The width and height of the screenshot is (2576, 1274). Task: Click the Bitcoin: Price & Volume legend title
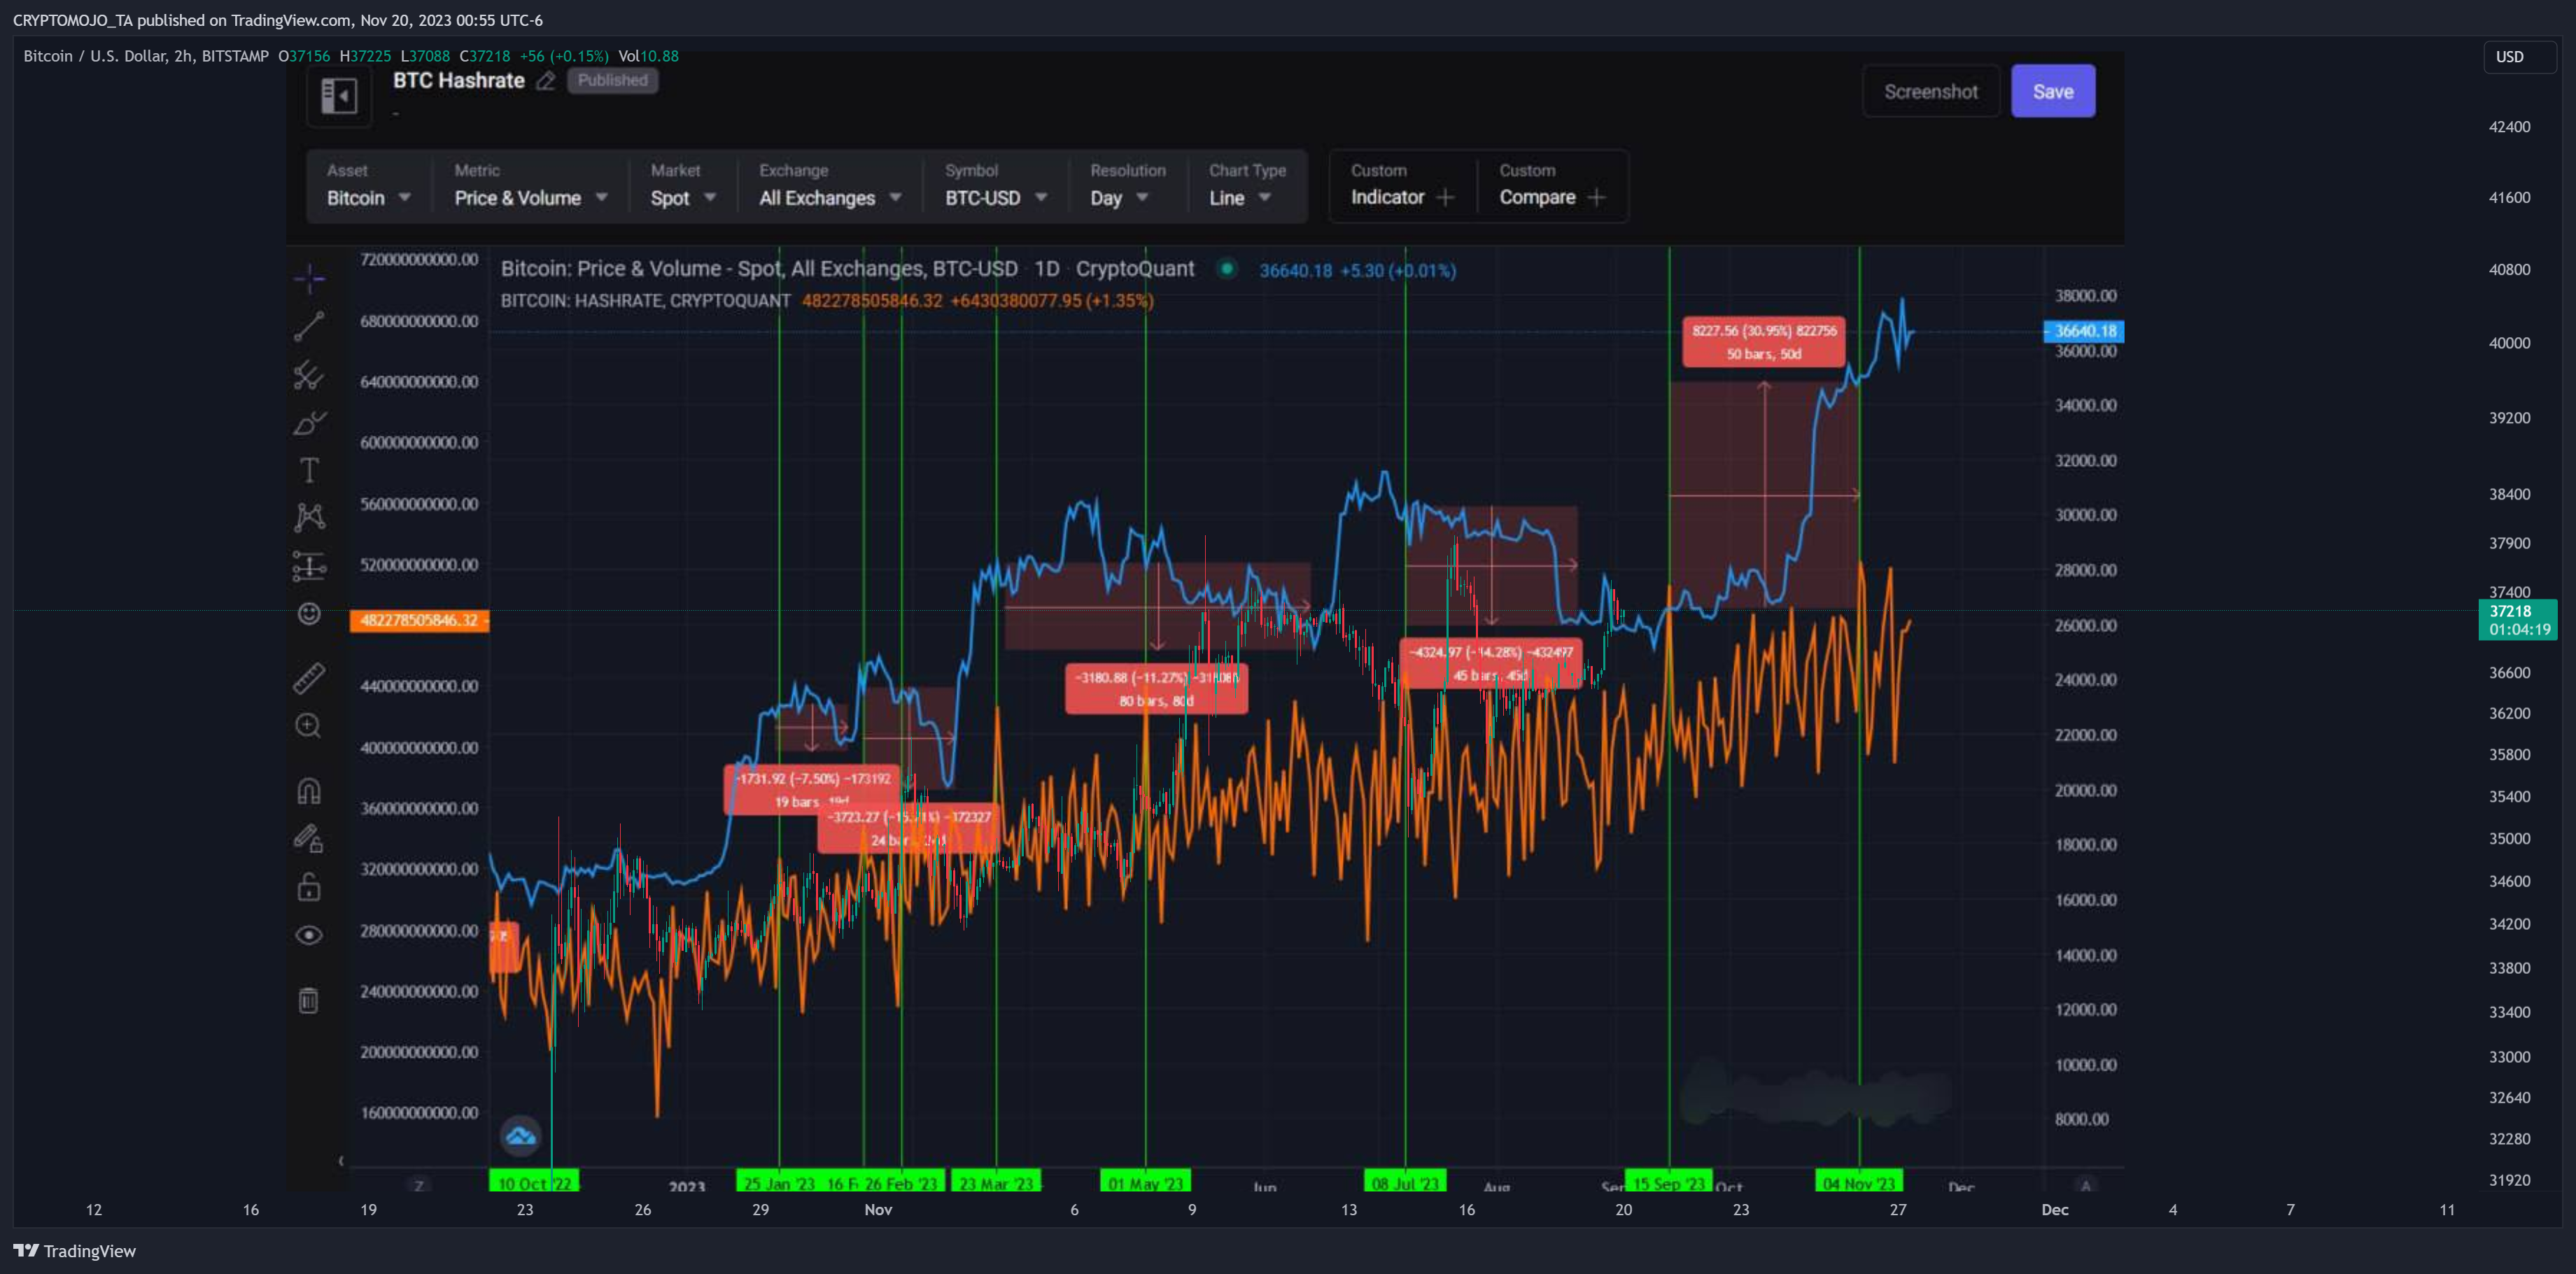coord(847,269)
